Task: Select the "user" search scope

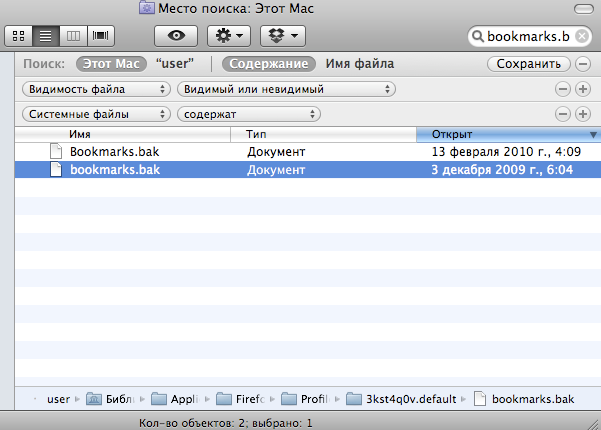Action: [x=175, y=64]
